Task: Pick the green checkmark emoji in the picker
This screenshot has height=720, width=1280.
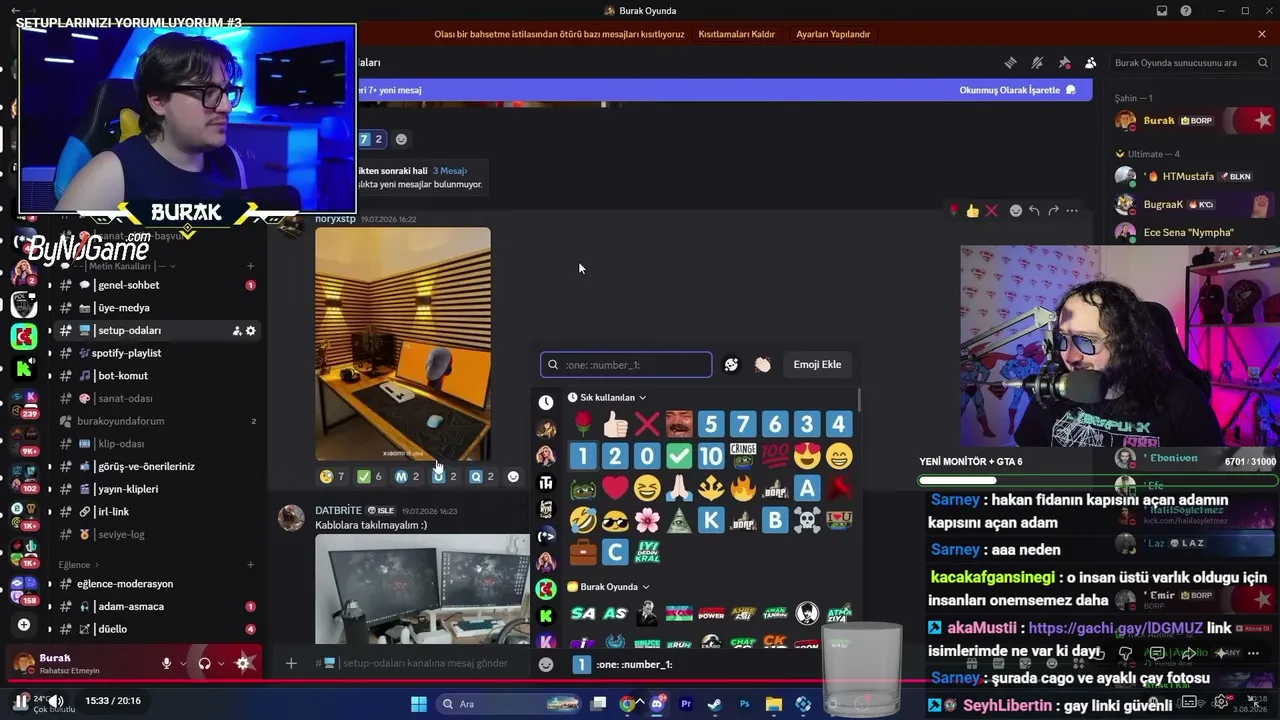Action: coord(679,456)
